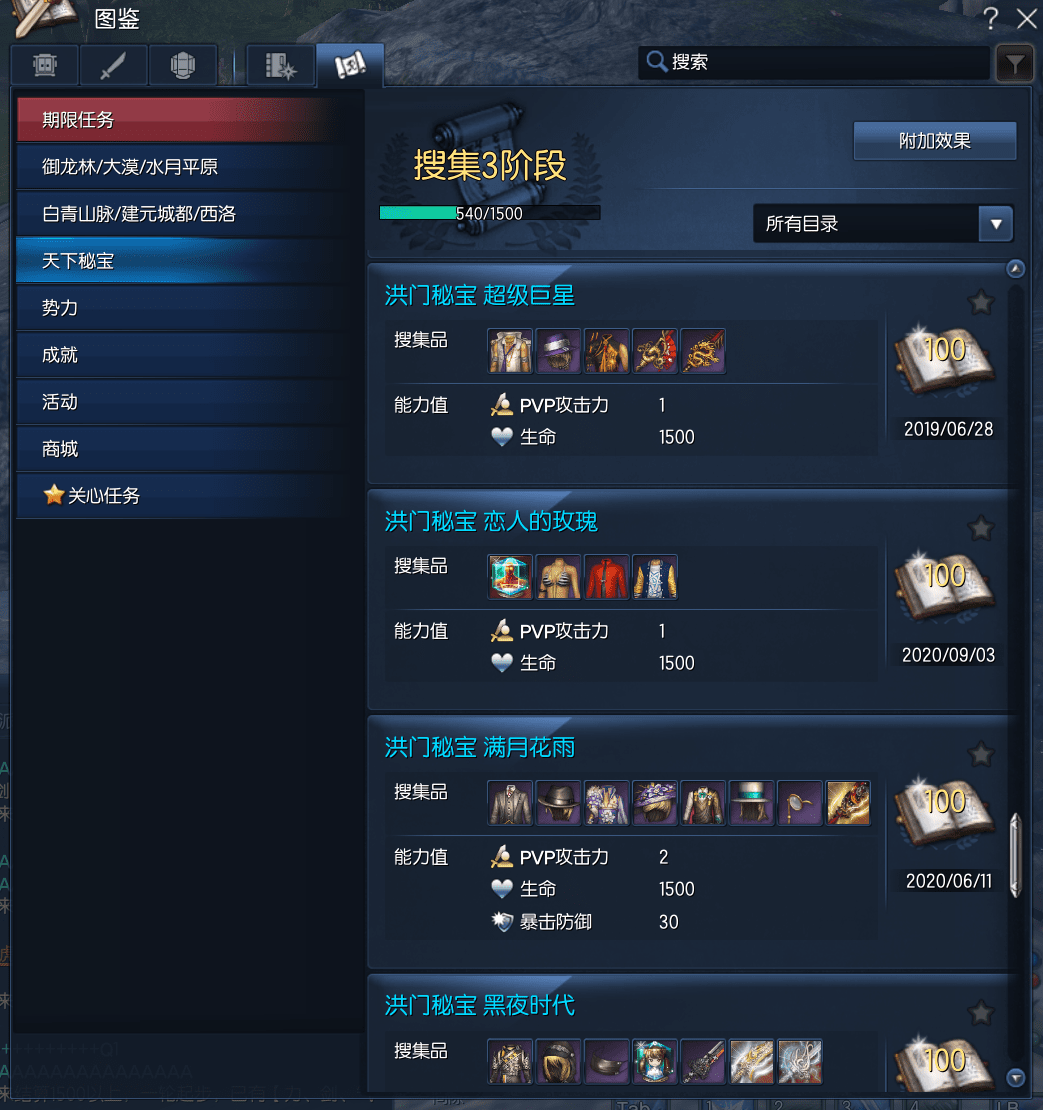The width and height of the screenshot is (1043, 1110).
Task: Click the 附加效果 button
Action: pos(935,141)
